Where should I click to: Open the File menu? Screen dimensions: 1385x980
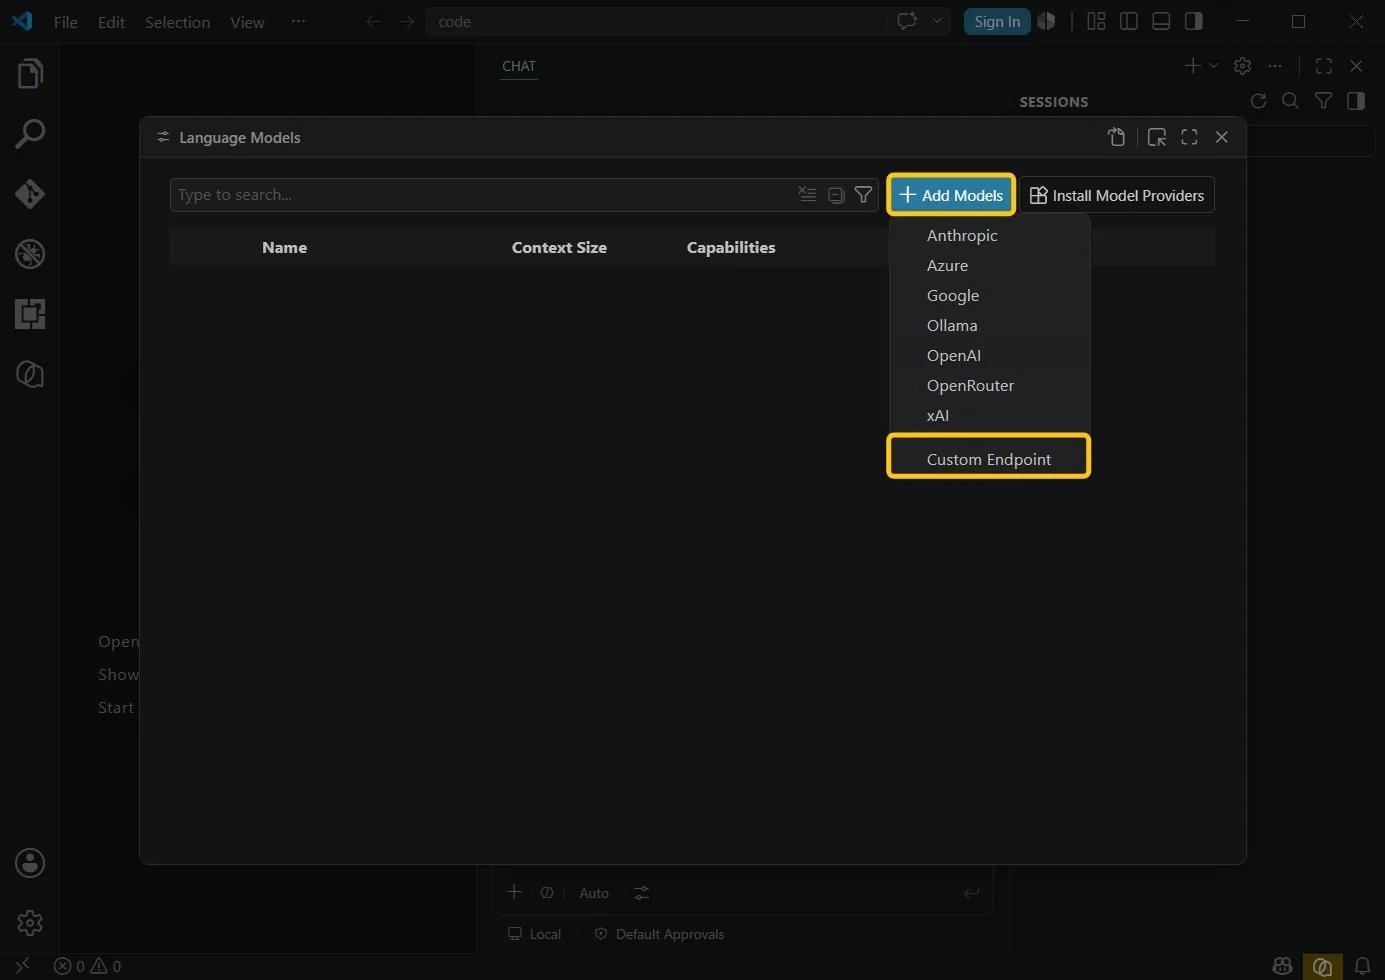tap(66, 22)
